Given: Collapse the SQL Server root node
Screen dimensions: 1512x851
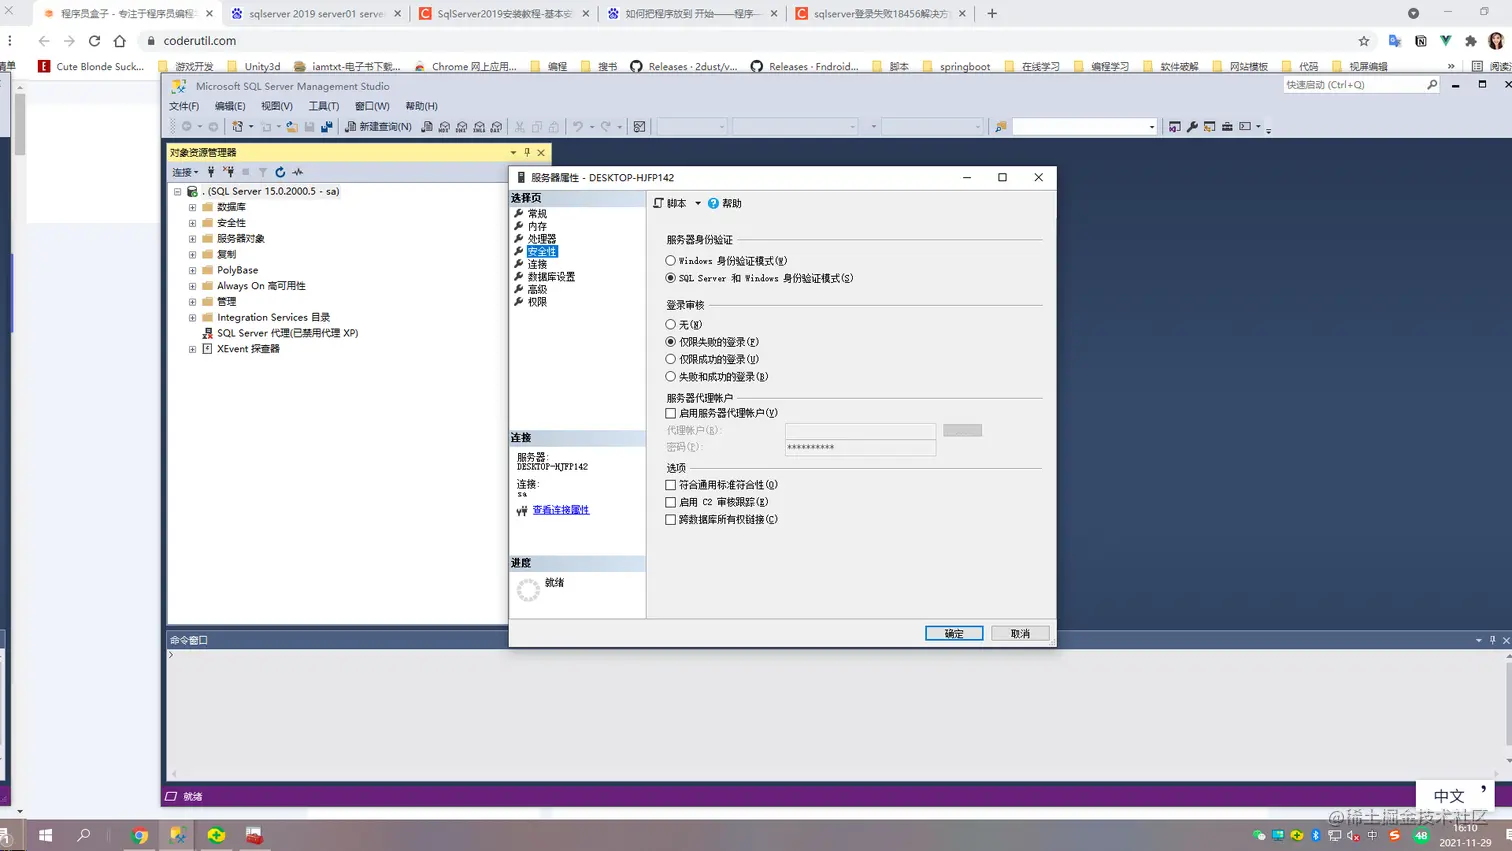Looking at the screenshot, I should click(178, 191).
